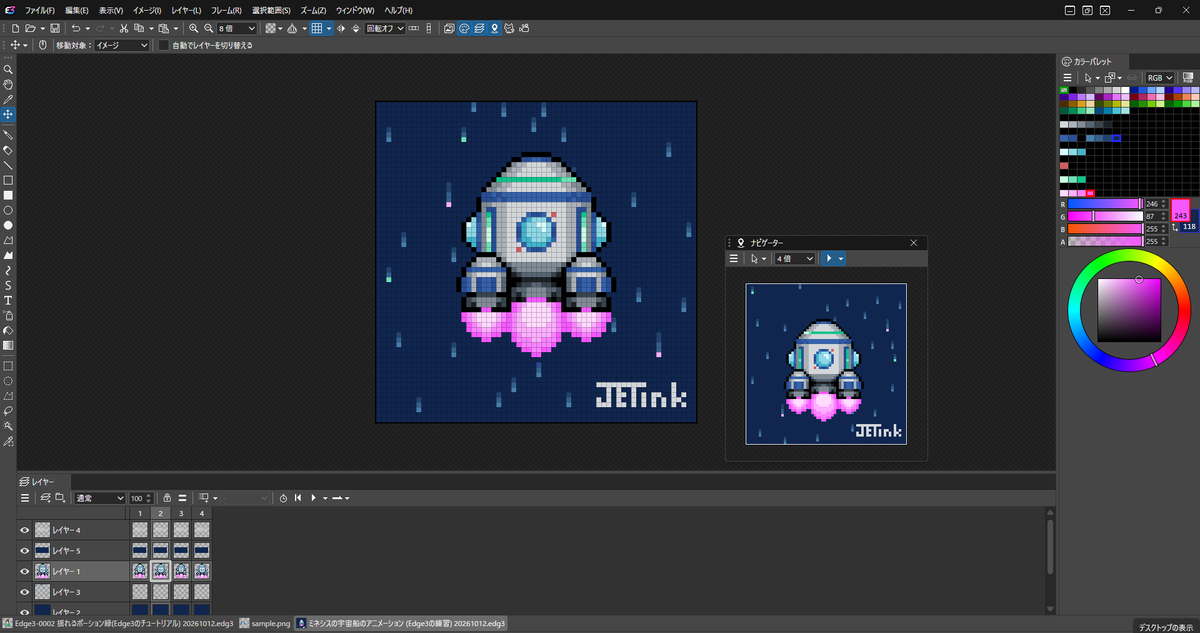Open the main zoom level dropdown
This screenshot has width=1200, height=633.
pyautogui.click(x=237, y=28)
